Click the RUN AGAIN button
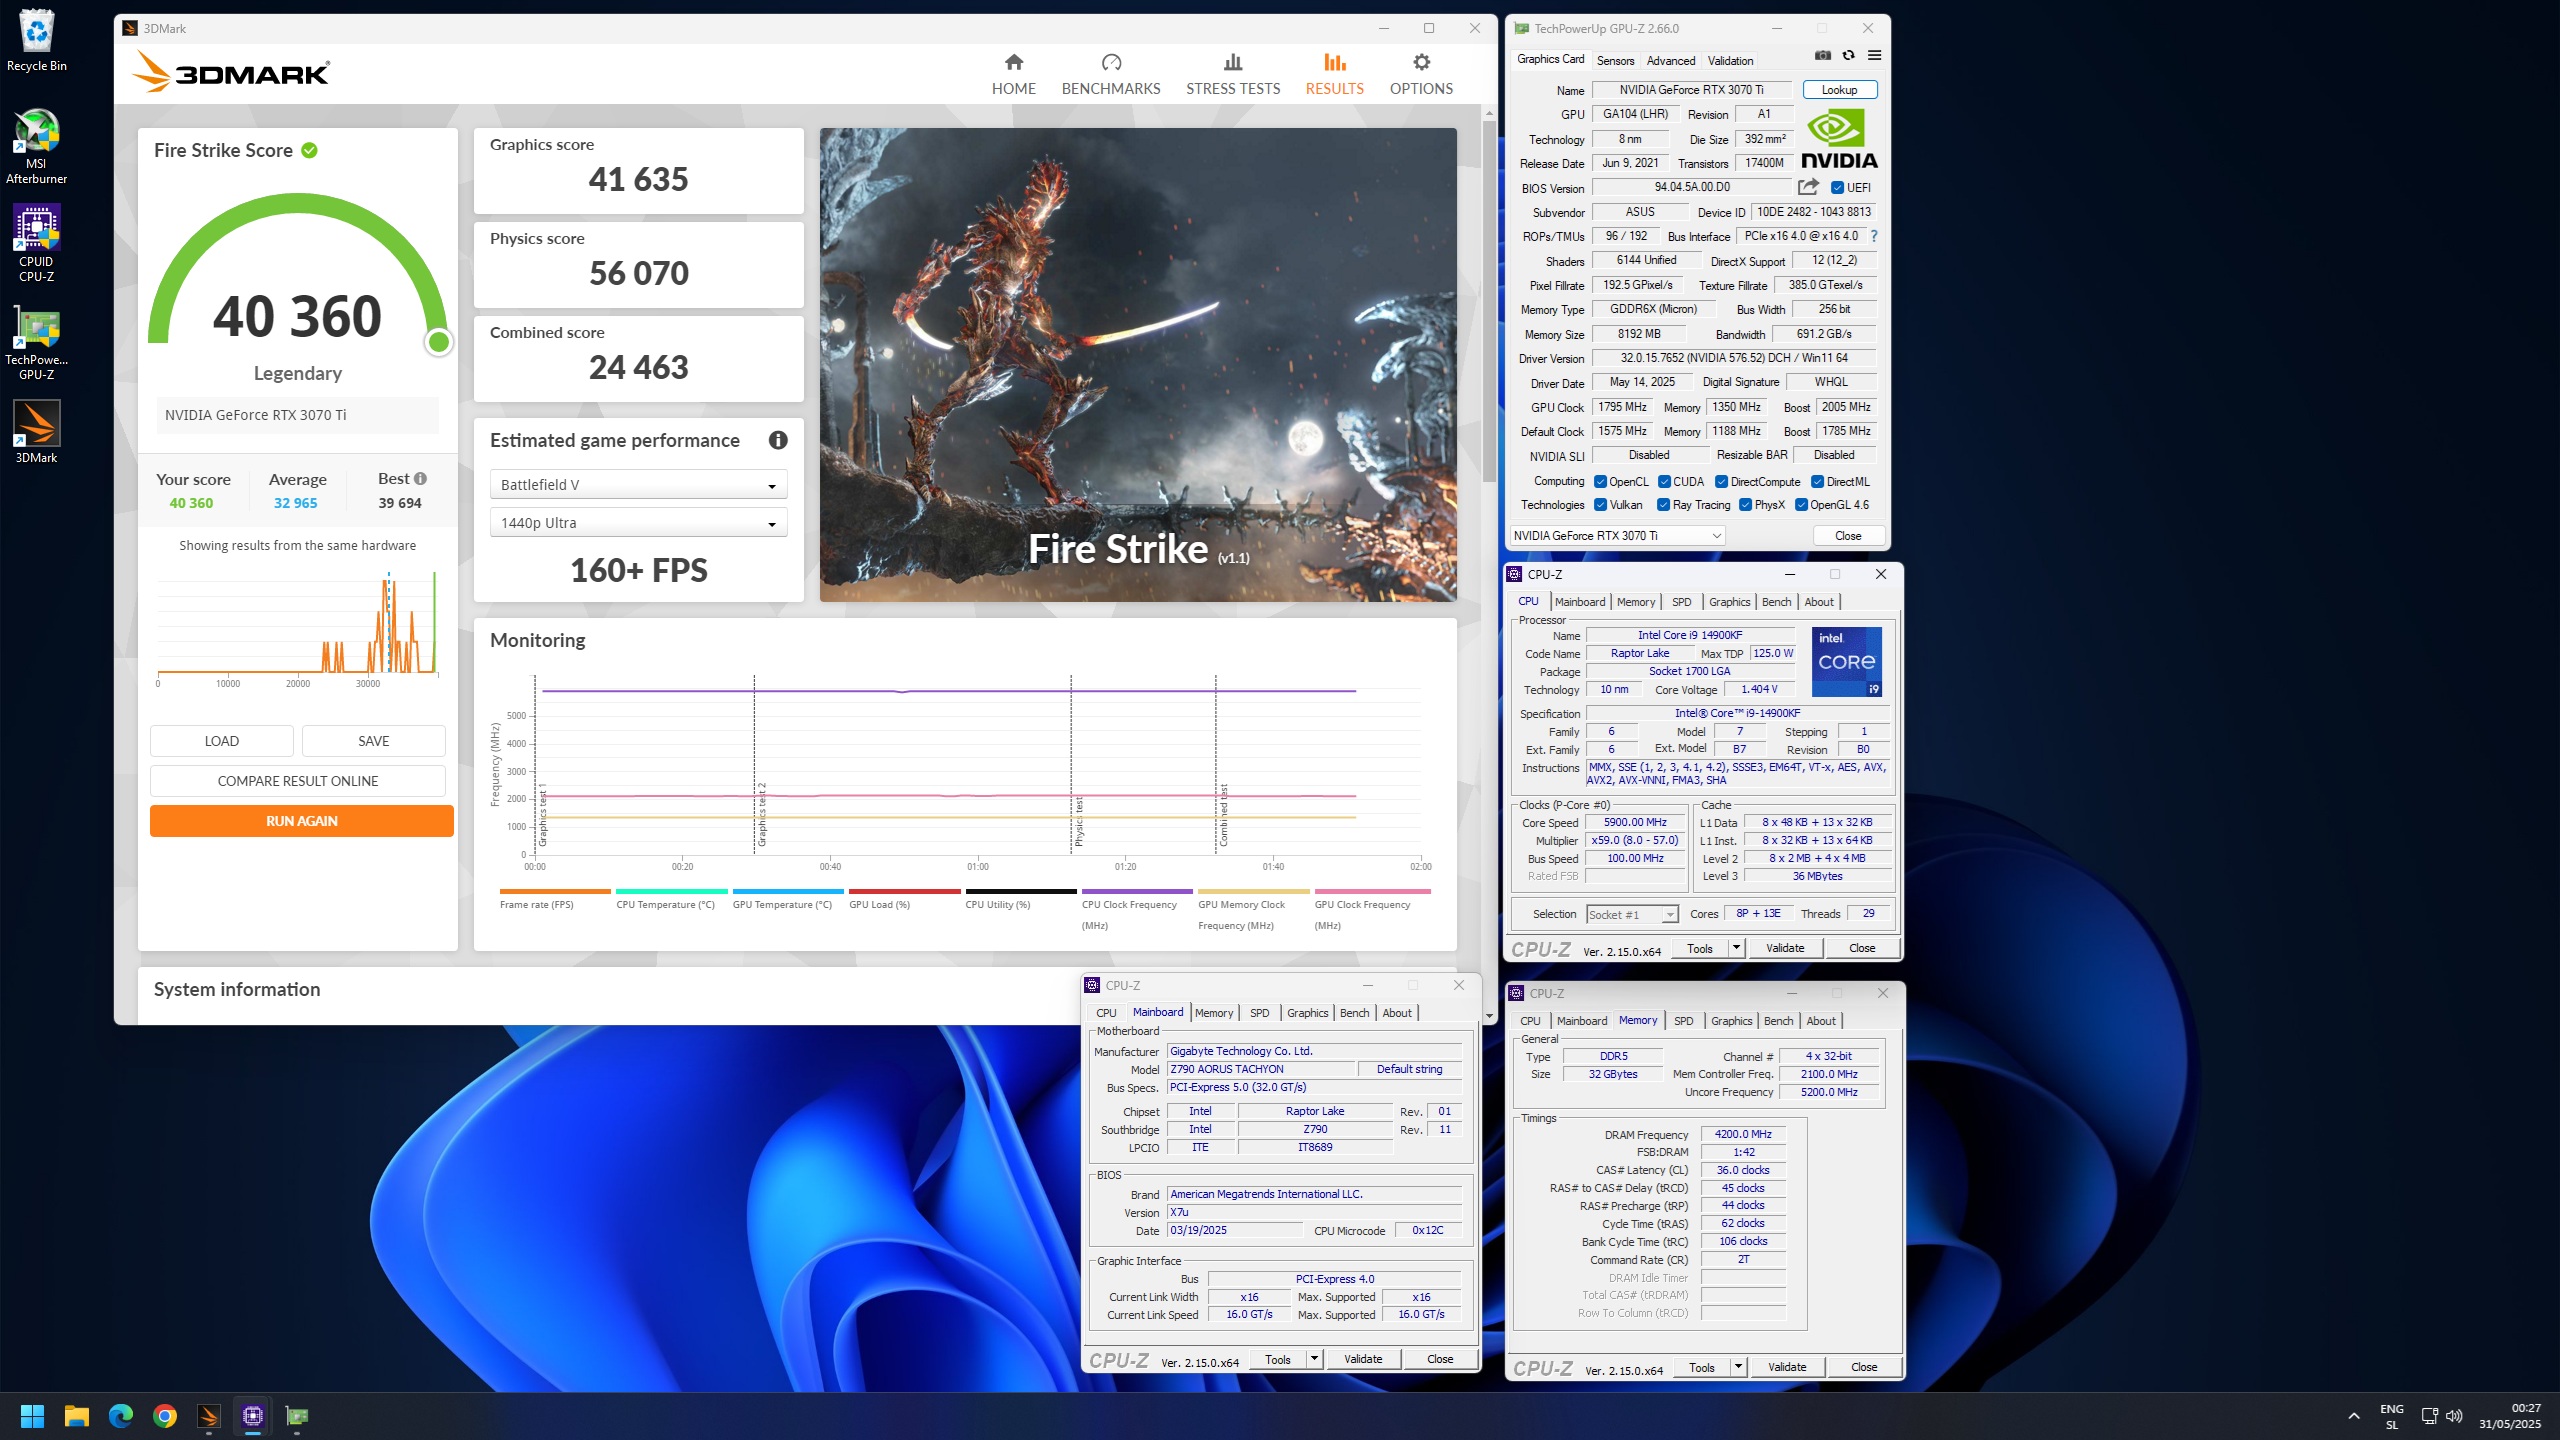 pos(301,821)
